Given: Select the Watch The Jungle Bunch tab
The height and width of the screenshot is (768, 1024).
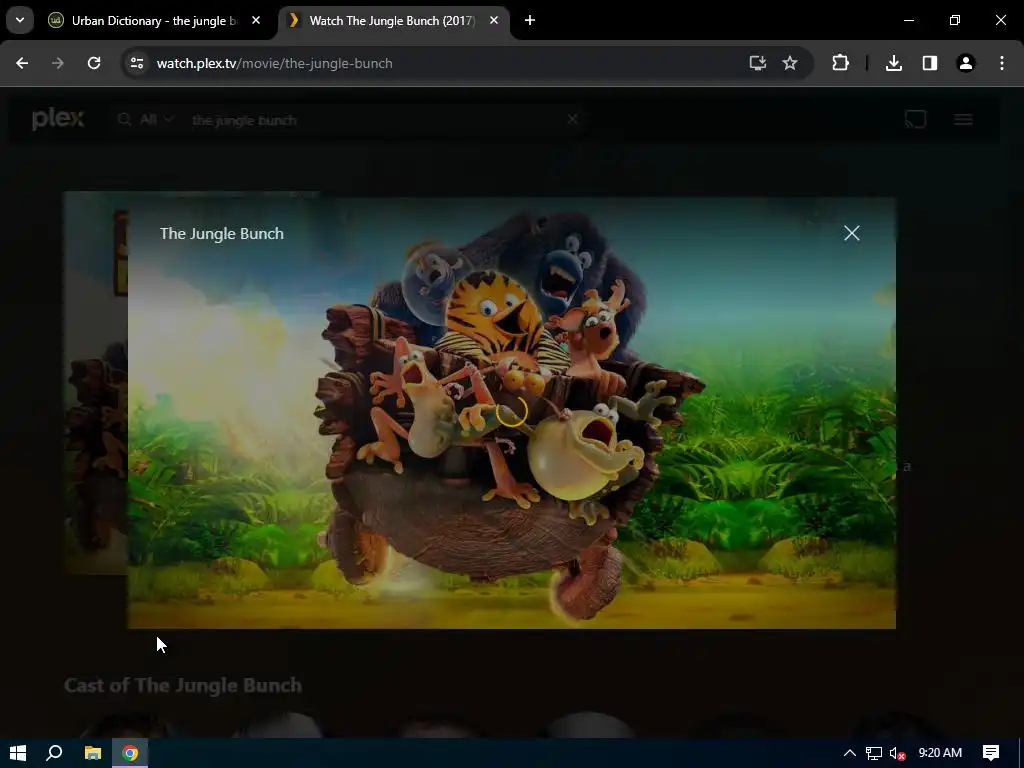Looking at the screenshot, I should [x=392, y=21].
